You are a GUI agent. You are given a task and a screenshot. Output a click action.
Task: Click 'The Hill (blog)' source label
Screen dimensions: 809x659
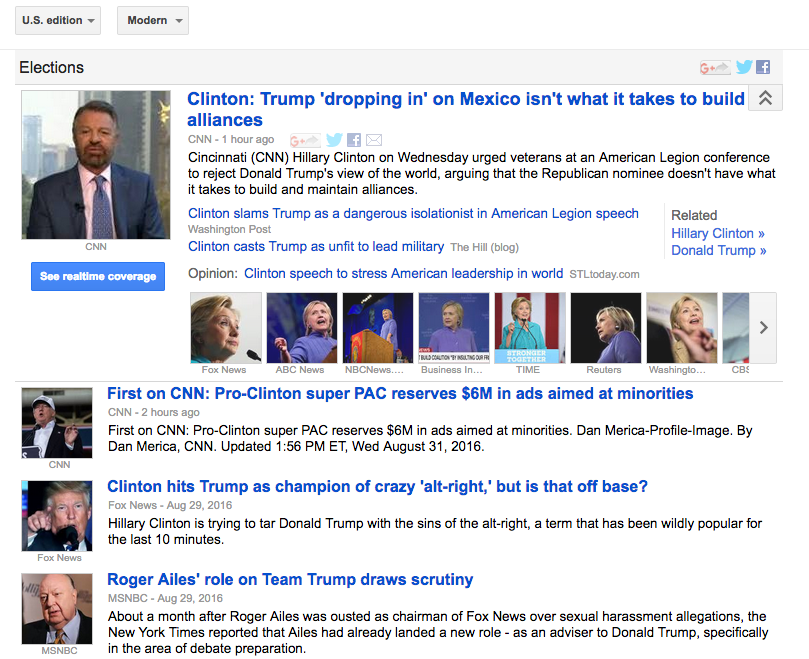point(484,248)
